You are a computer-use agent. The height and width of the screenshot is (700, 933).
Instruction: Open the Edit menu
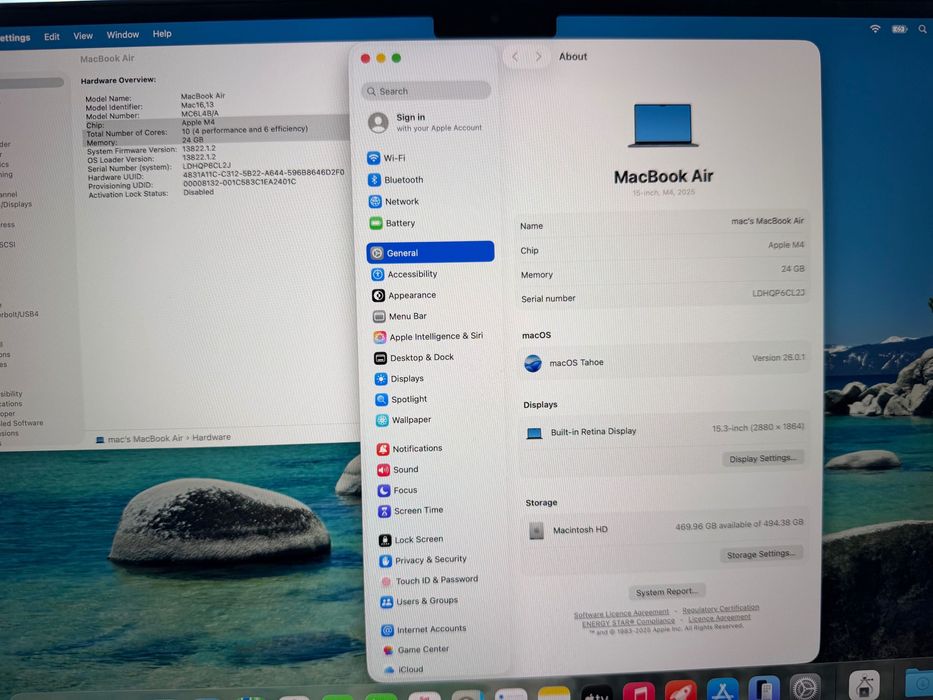point(52,37)
